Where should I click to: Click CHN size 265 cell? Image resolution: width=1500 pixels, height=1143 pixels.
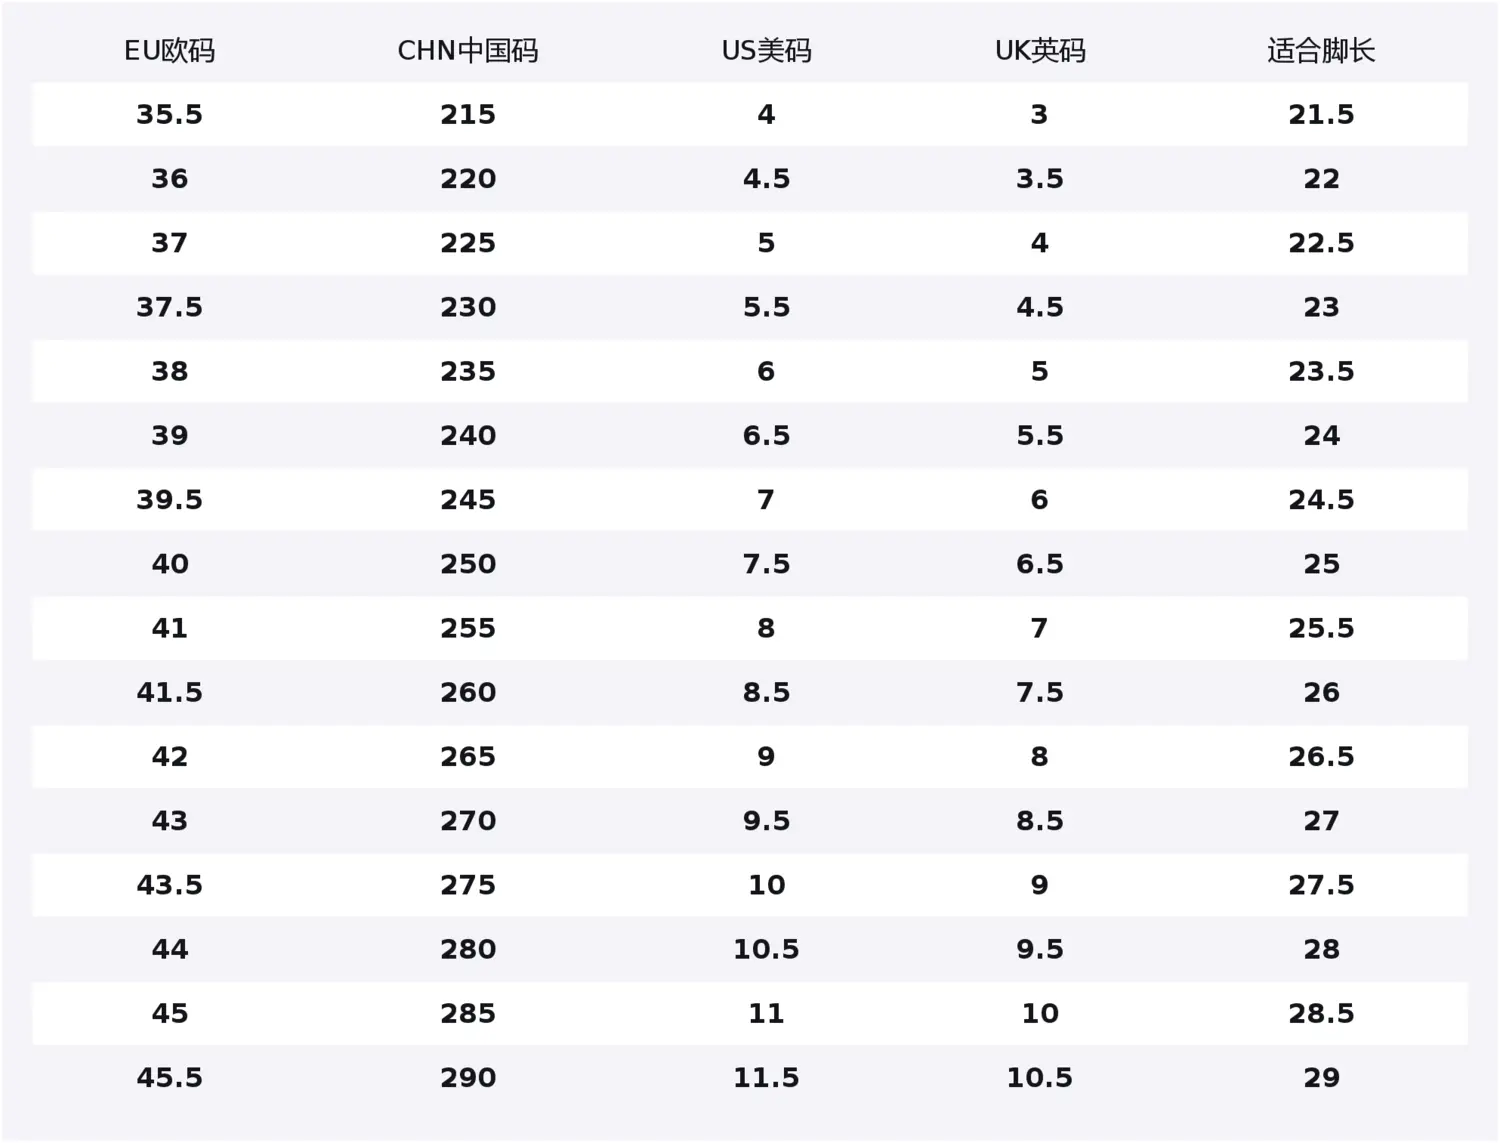click(x=467, y=757)
